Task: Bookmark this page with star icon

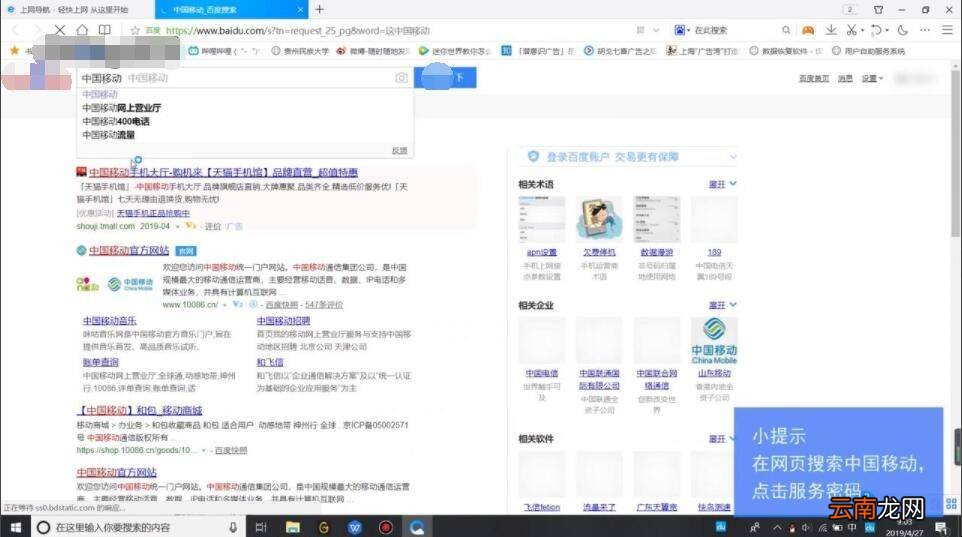Action: tap(135, 30)
